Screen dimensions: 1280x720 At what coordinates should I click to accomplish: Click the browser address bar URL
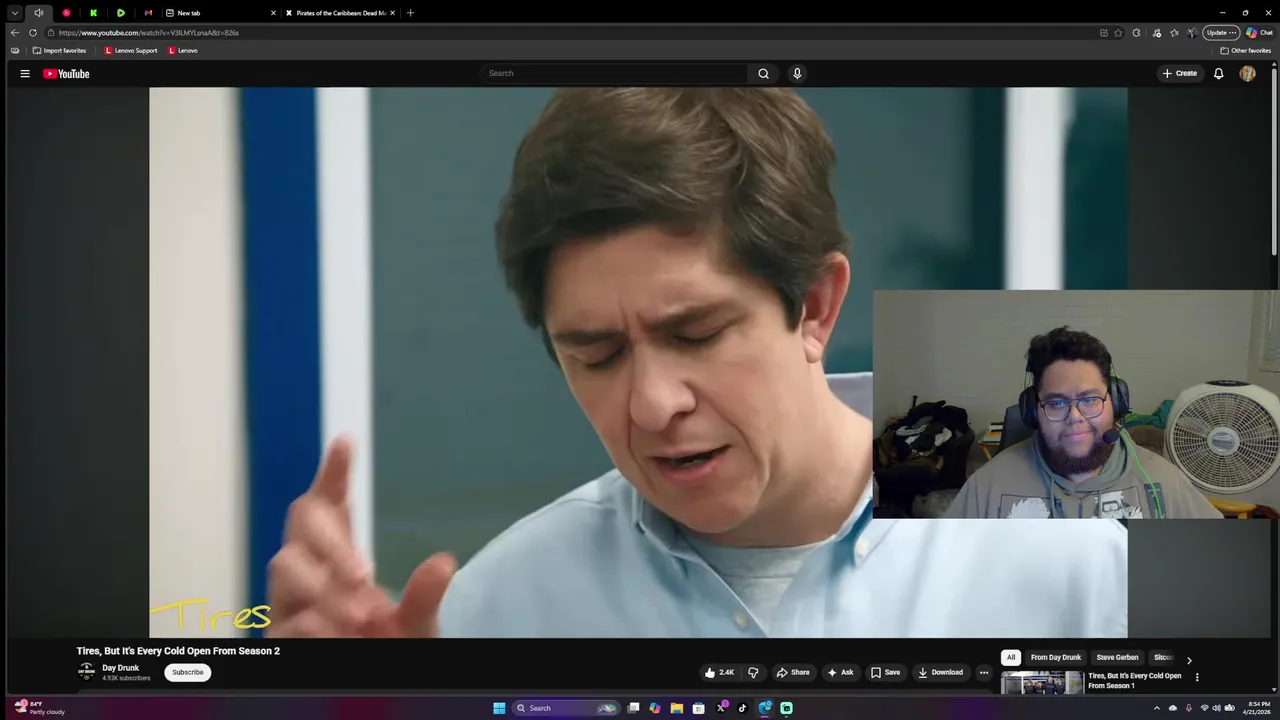[x=148, y=32]
